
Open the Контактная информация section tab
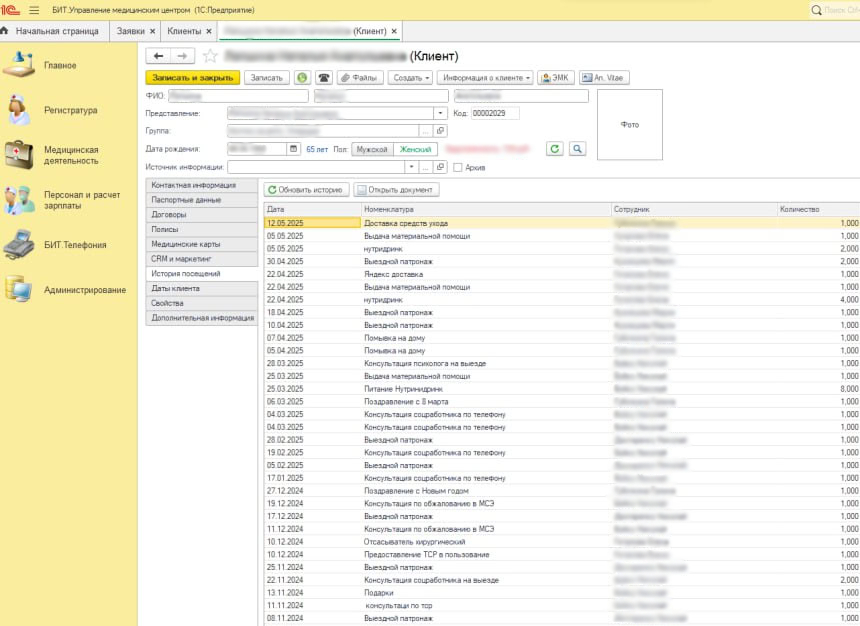pyautogui.click(x=201, y=185)
